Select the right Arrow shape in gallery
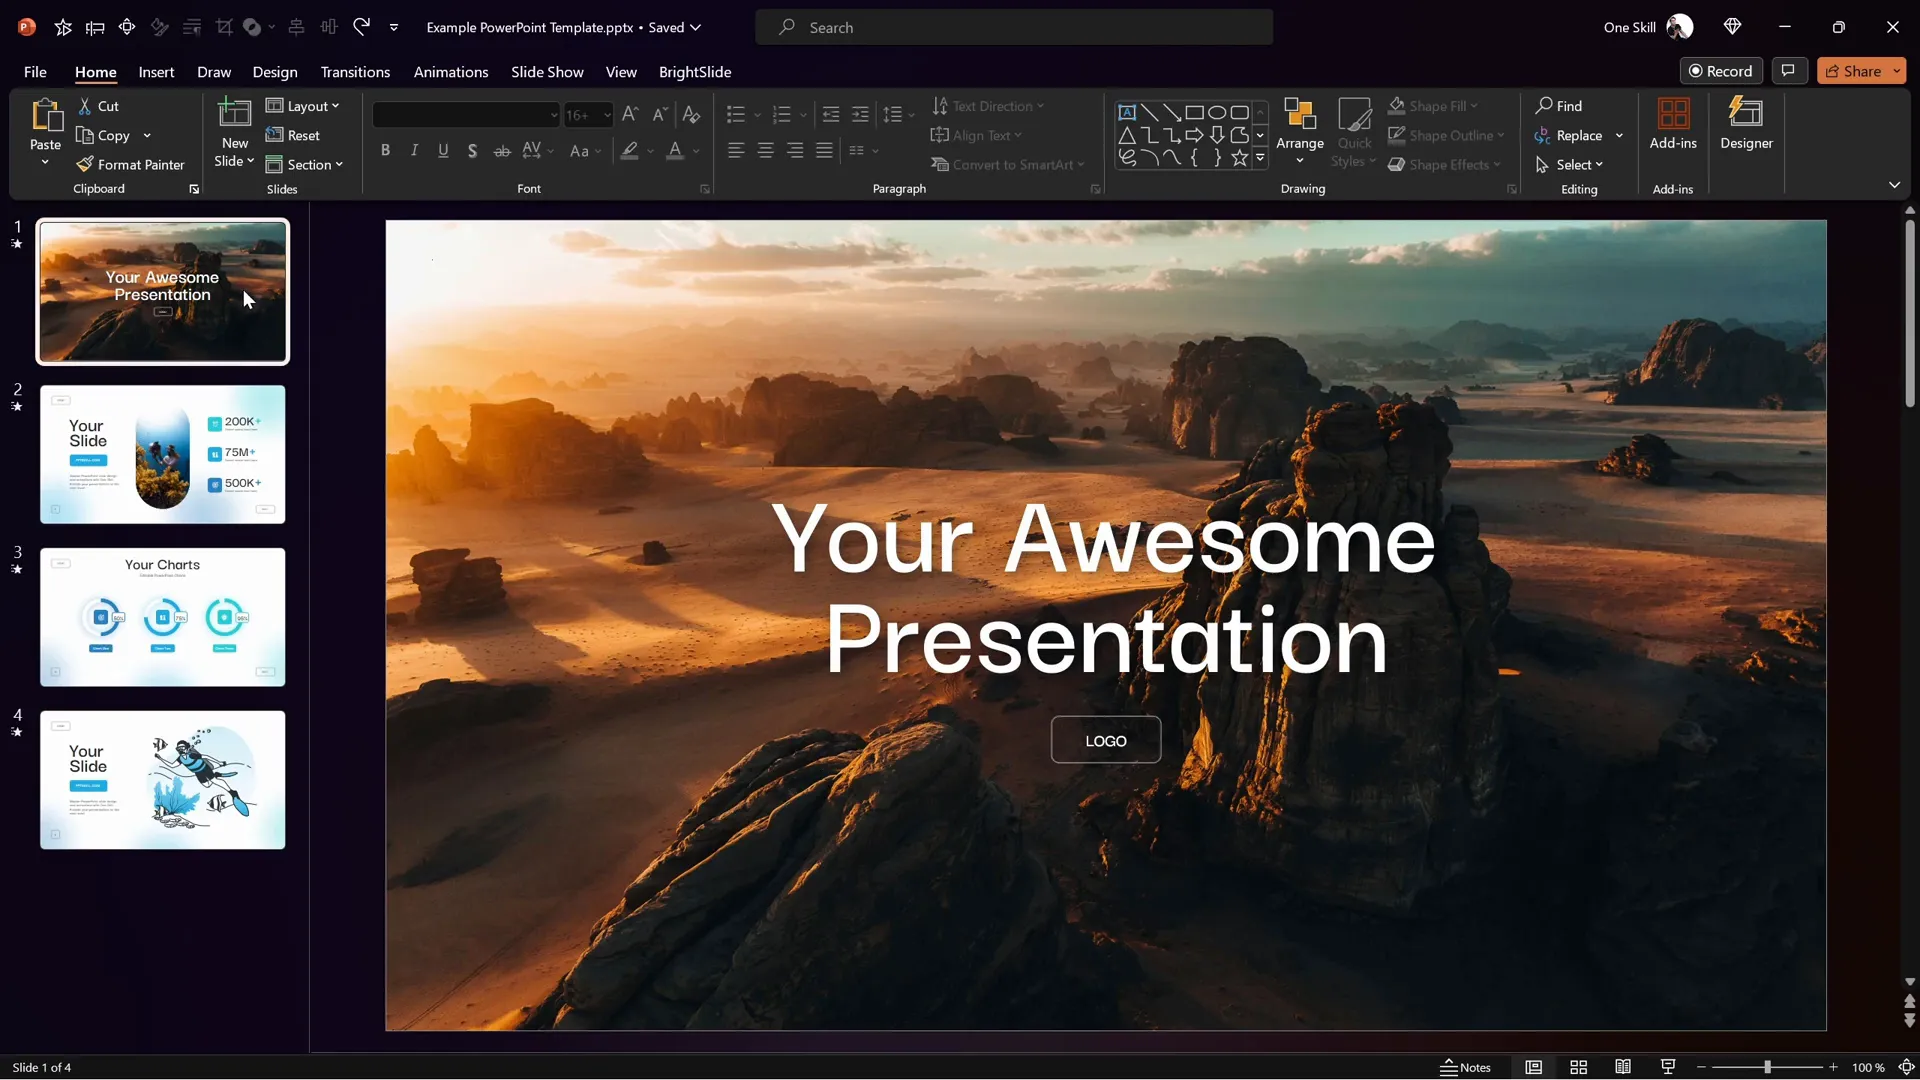The height and width of the screenshot is (1080, 1920). coord(1194,135)
